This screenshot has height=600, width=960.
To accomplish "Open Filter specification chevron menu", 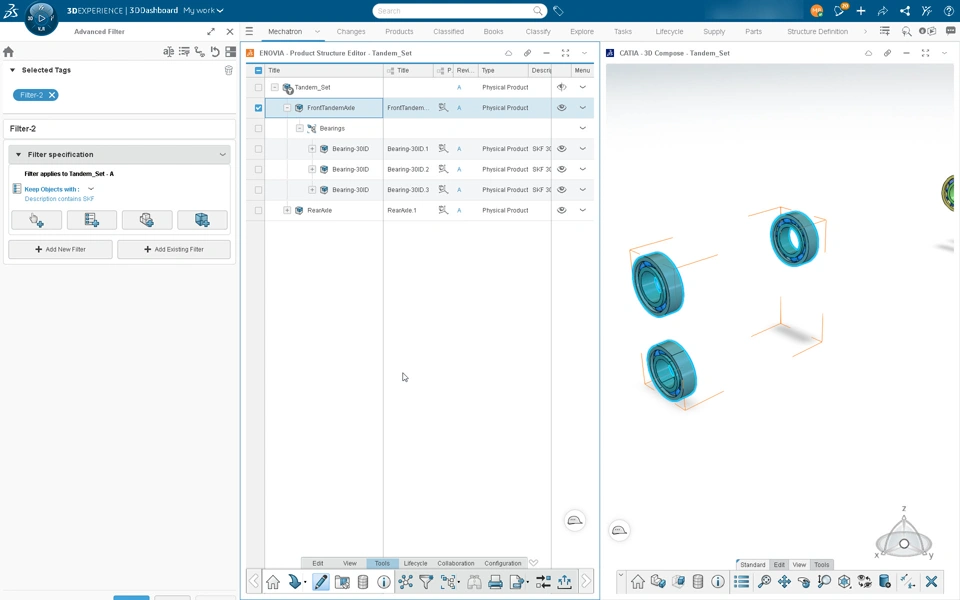I will coord(223,154).
